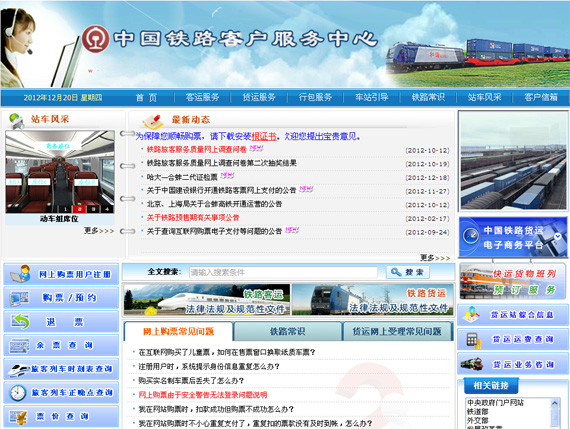Click 退票 button
The height and width of the screenshot is (429, 570).
coord(61,321)
